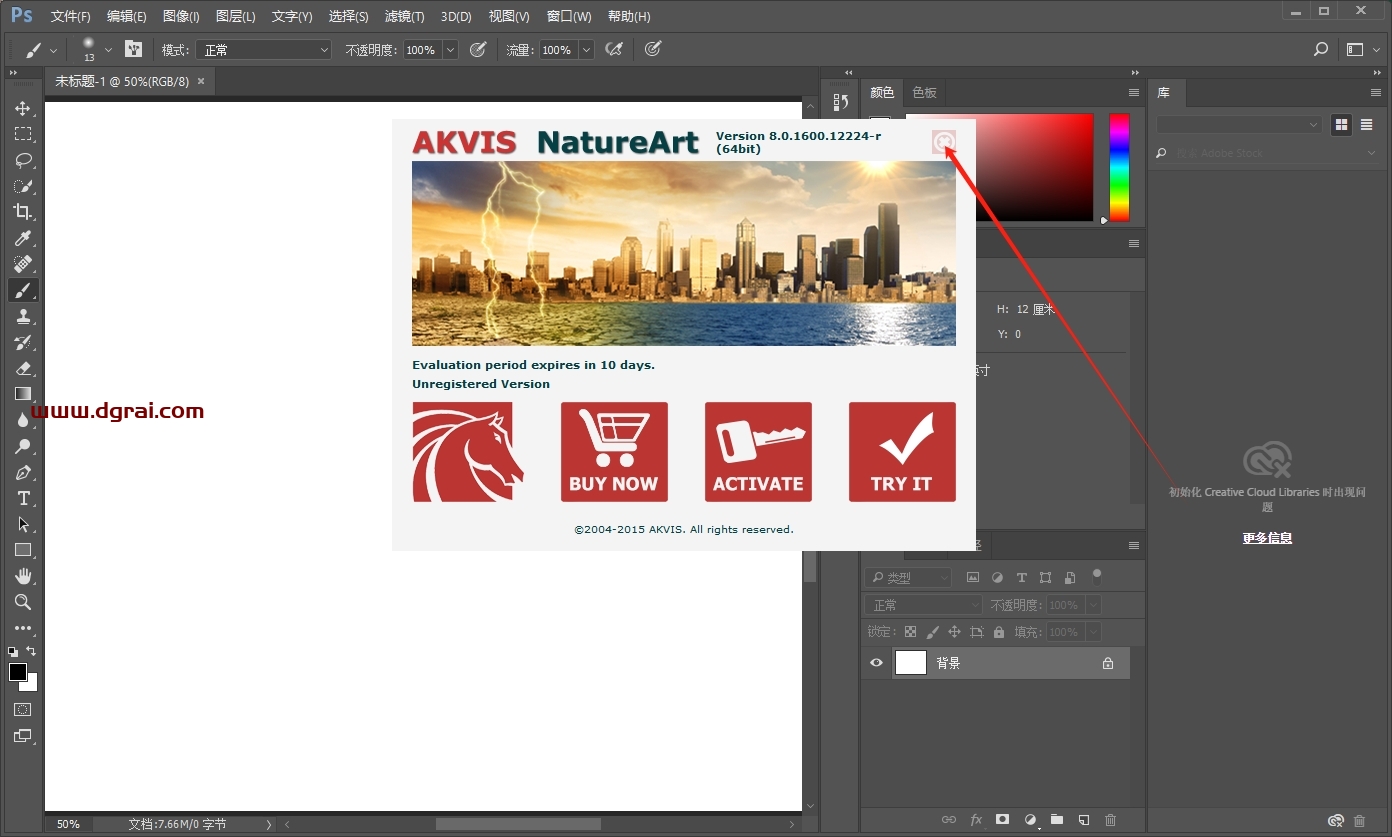The image size is (1392, 837).
Task: Select the Clone Stamp tool
Action: 22,316
